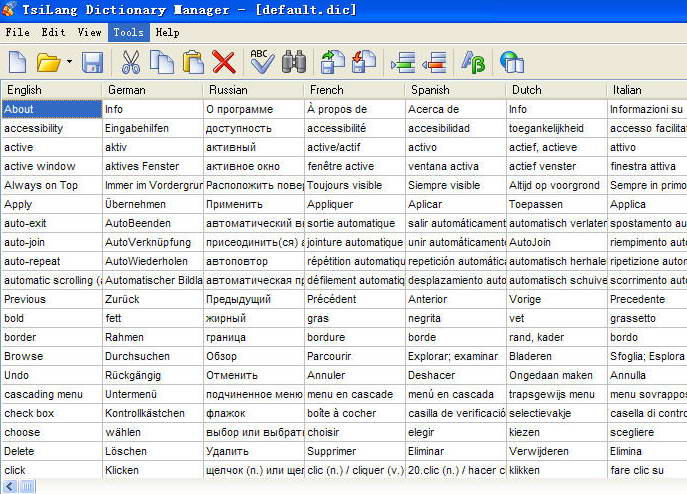The image size is (687, 494).
Task: Insert a row with green arrow icon
Action: [x=403, y=62]
